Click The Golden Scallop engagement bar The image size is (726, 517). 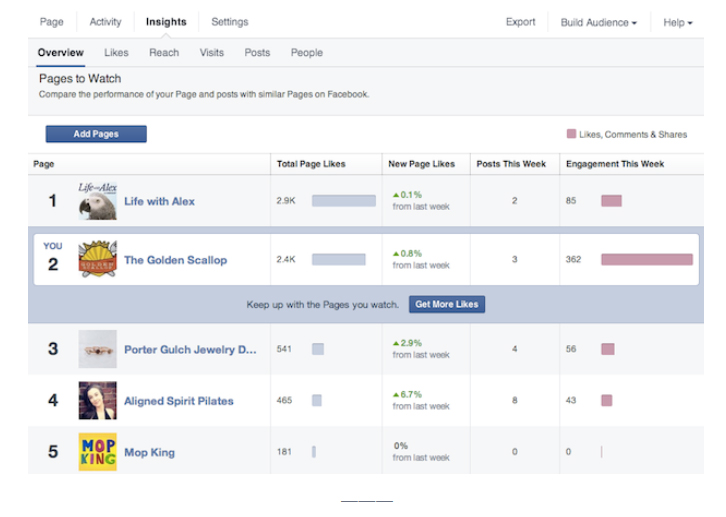pos(647,259)
